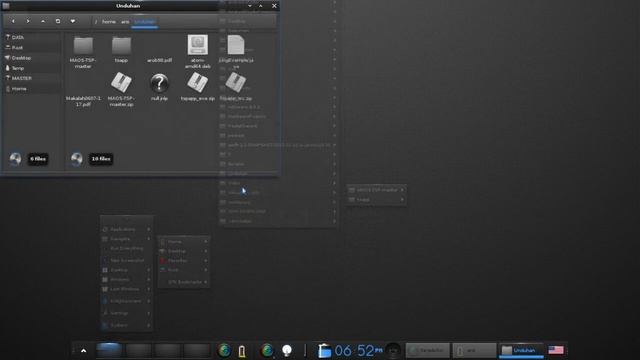
Task: Open Home in the file manager sidebar
Action: (x=32, y=89)
